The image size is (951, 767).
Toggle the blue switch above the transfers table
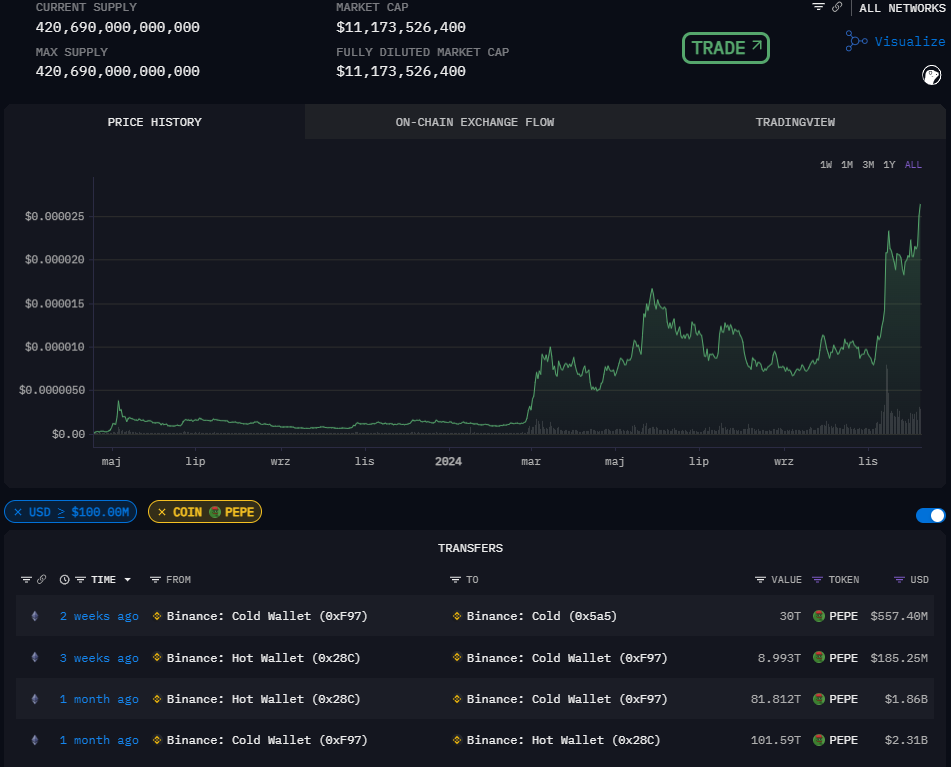tap(930, 515)
